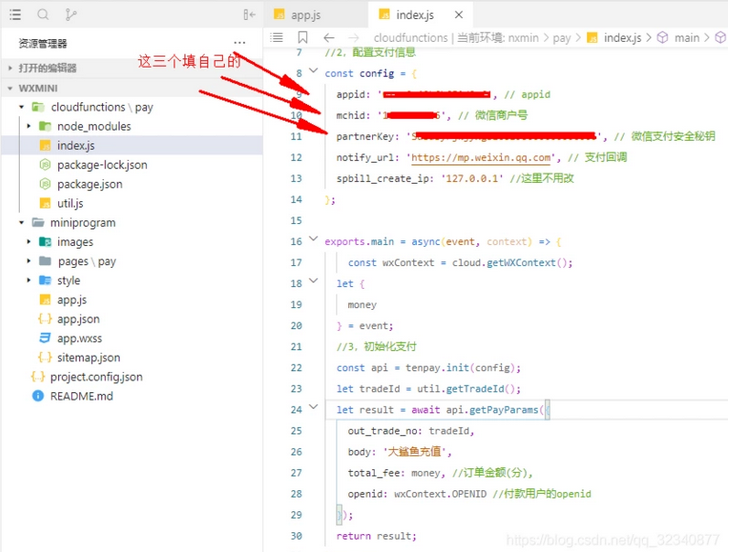Screen dimensions: 735x552
Task: Click 'wxContext.OPENID' on line 28
Action: pos(440,494)
